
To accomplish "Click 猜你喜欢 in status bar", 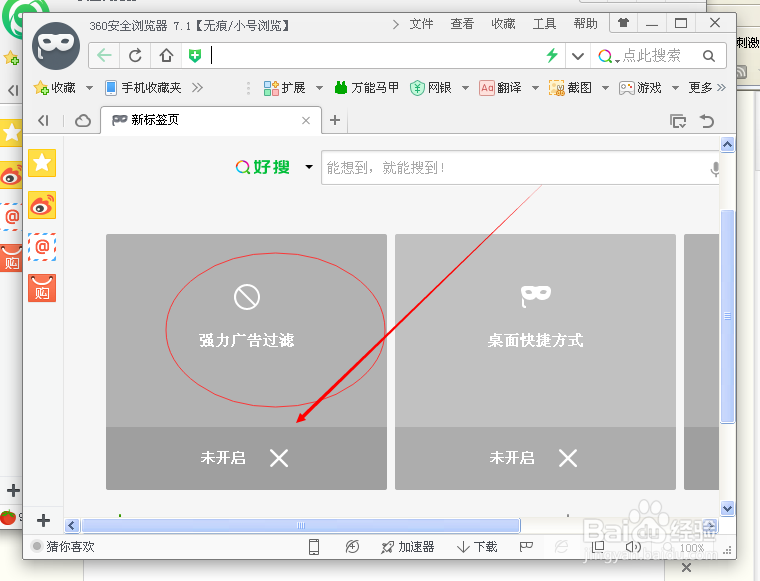I will pyautogui.click(x=63, y=547).
